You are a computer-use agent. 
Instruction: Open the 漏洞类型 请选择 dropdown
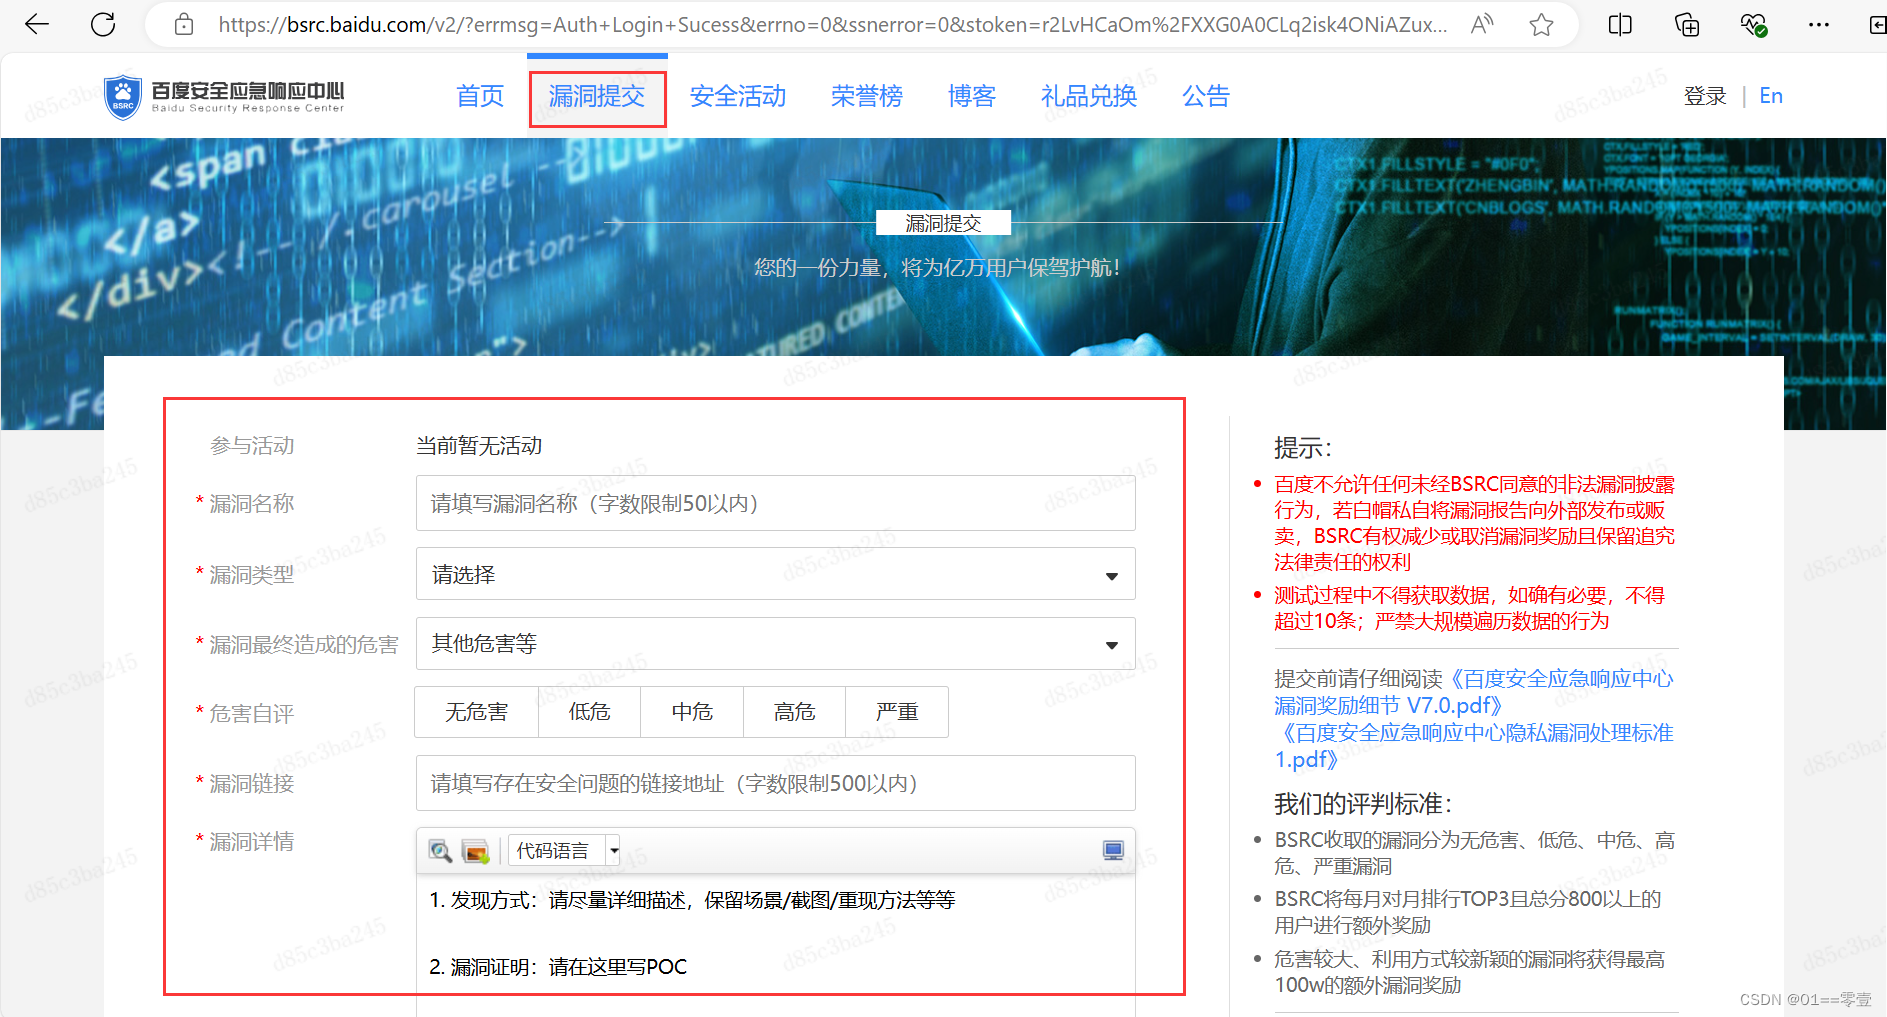pyautogui.click(x=776, y=574)
